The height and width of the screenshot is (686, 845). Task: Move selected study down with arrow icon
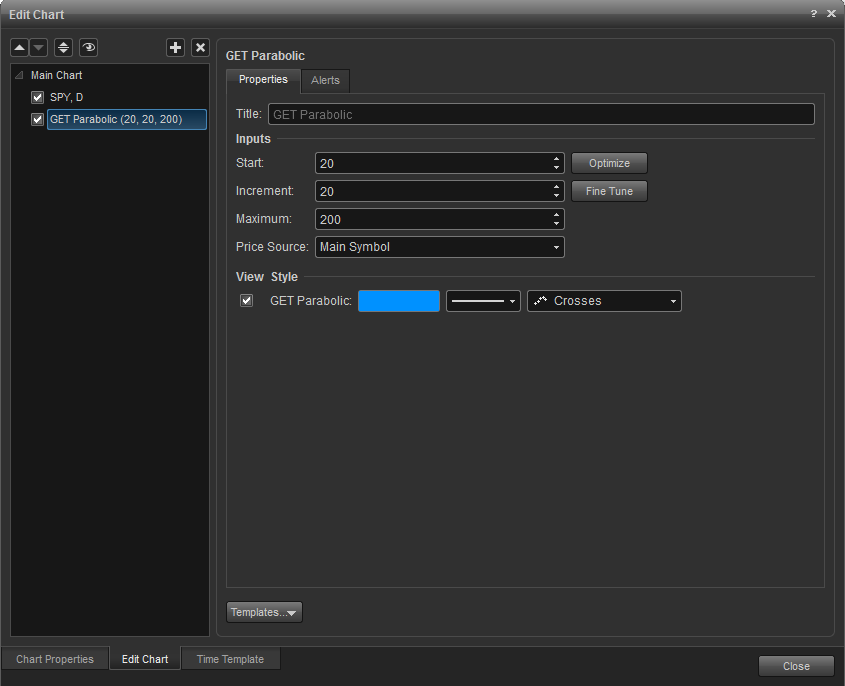(x=39, y=48)
